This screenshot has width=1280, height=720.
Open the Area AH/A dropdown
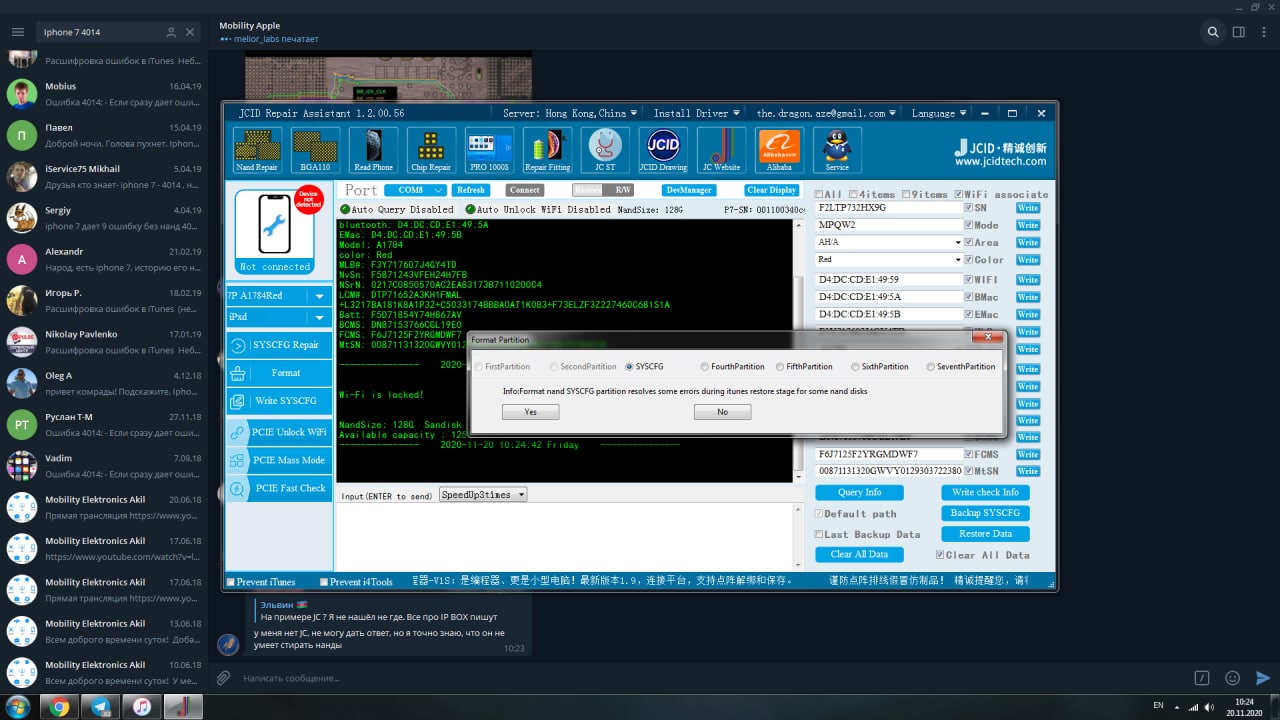958,242
